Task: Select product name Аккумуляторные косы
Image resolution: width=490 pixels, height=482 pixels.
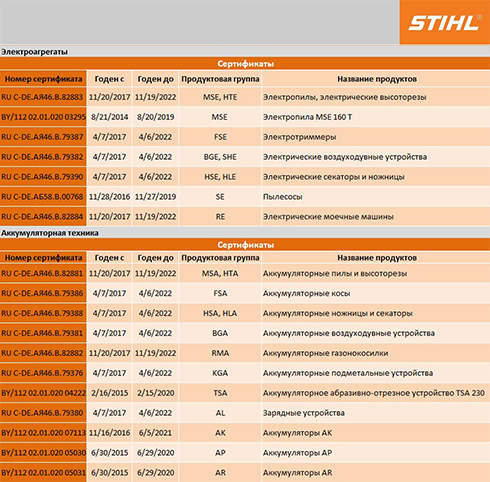Action: [306, 293]
